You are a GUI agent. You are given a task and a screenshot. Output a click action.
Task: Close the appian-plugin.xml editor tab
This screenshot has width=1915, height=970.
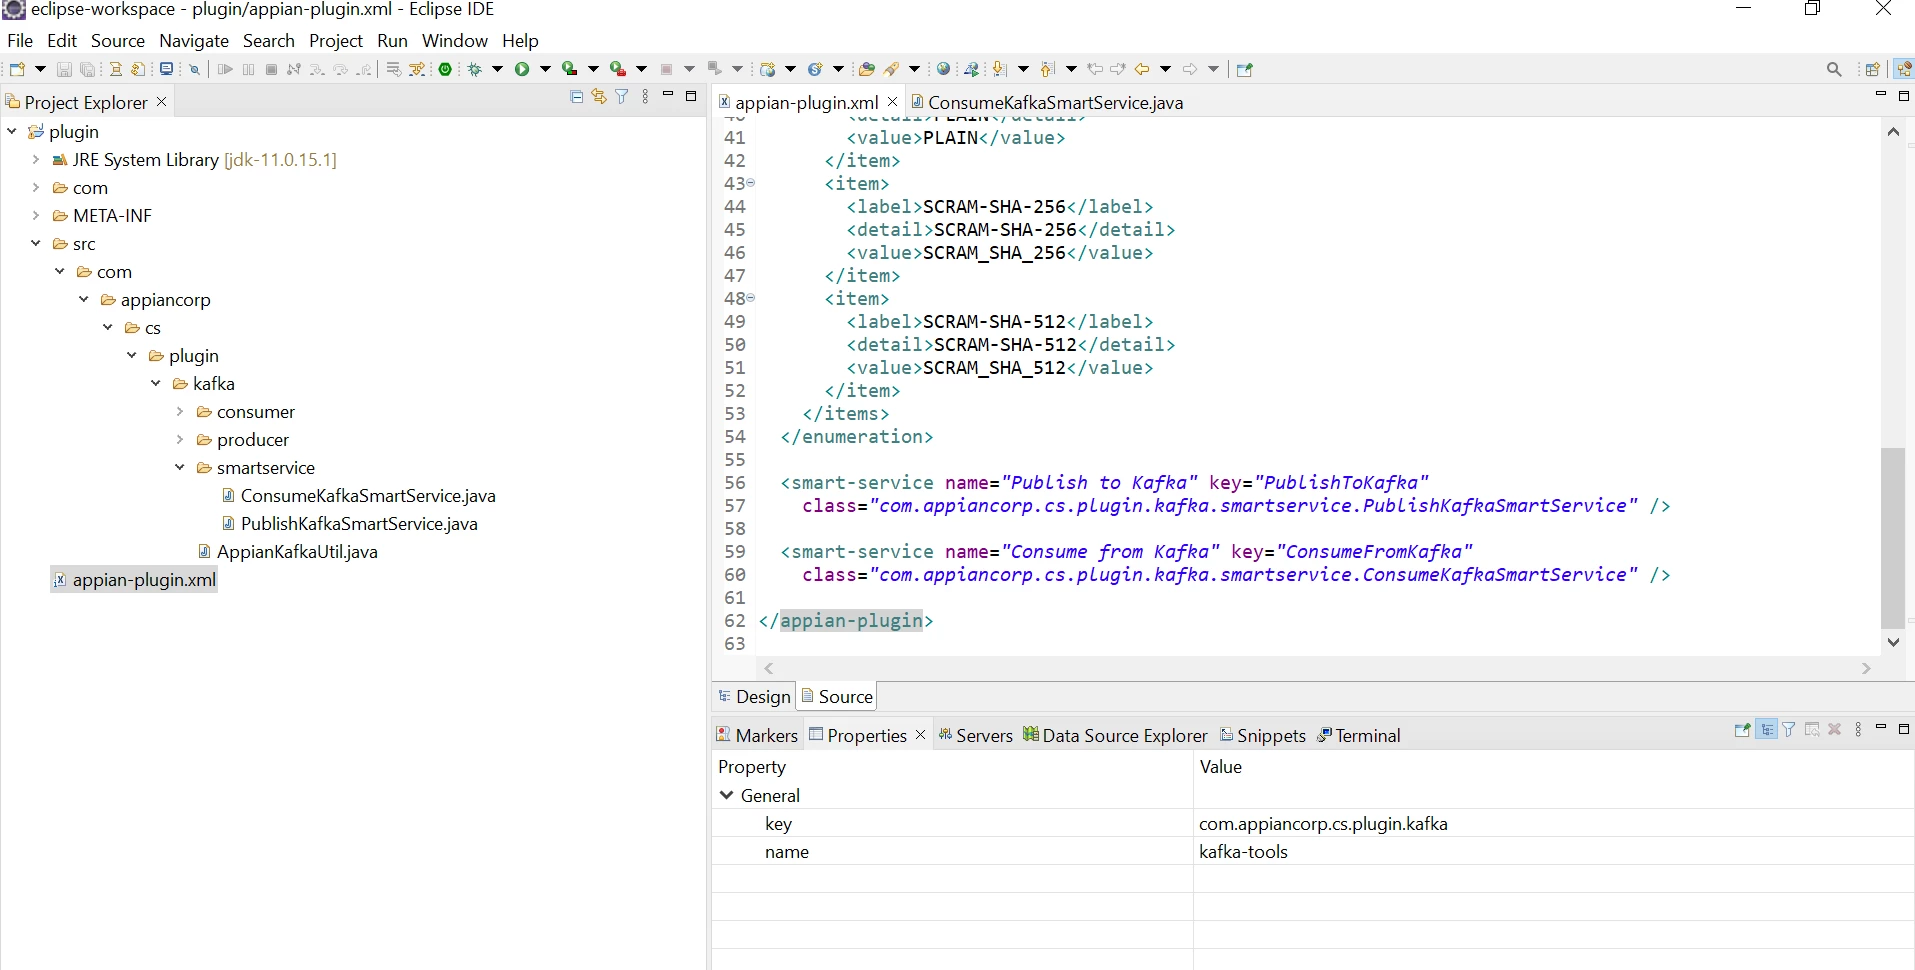tap(893, 102)
